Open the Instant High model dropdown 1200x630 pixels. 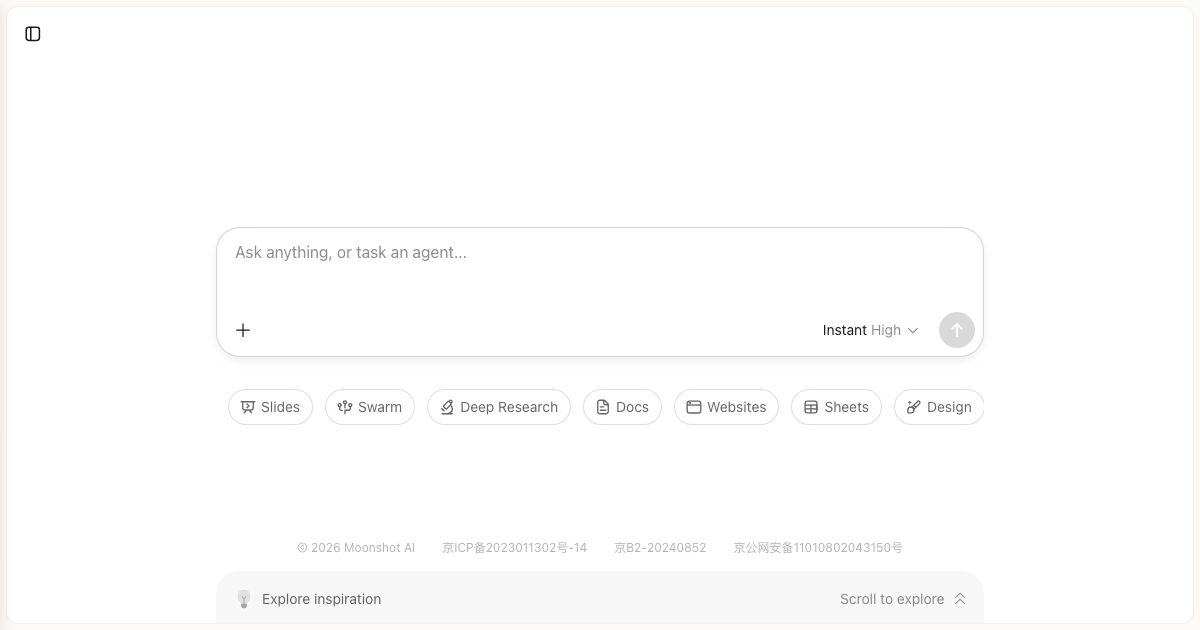click(870, 330)
